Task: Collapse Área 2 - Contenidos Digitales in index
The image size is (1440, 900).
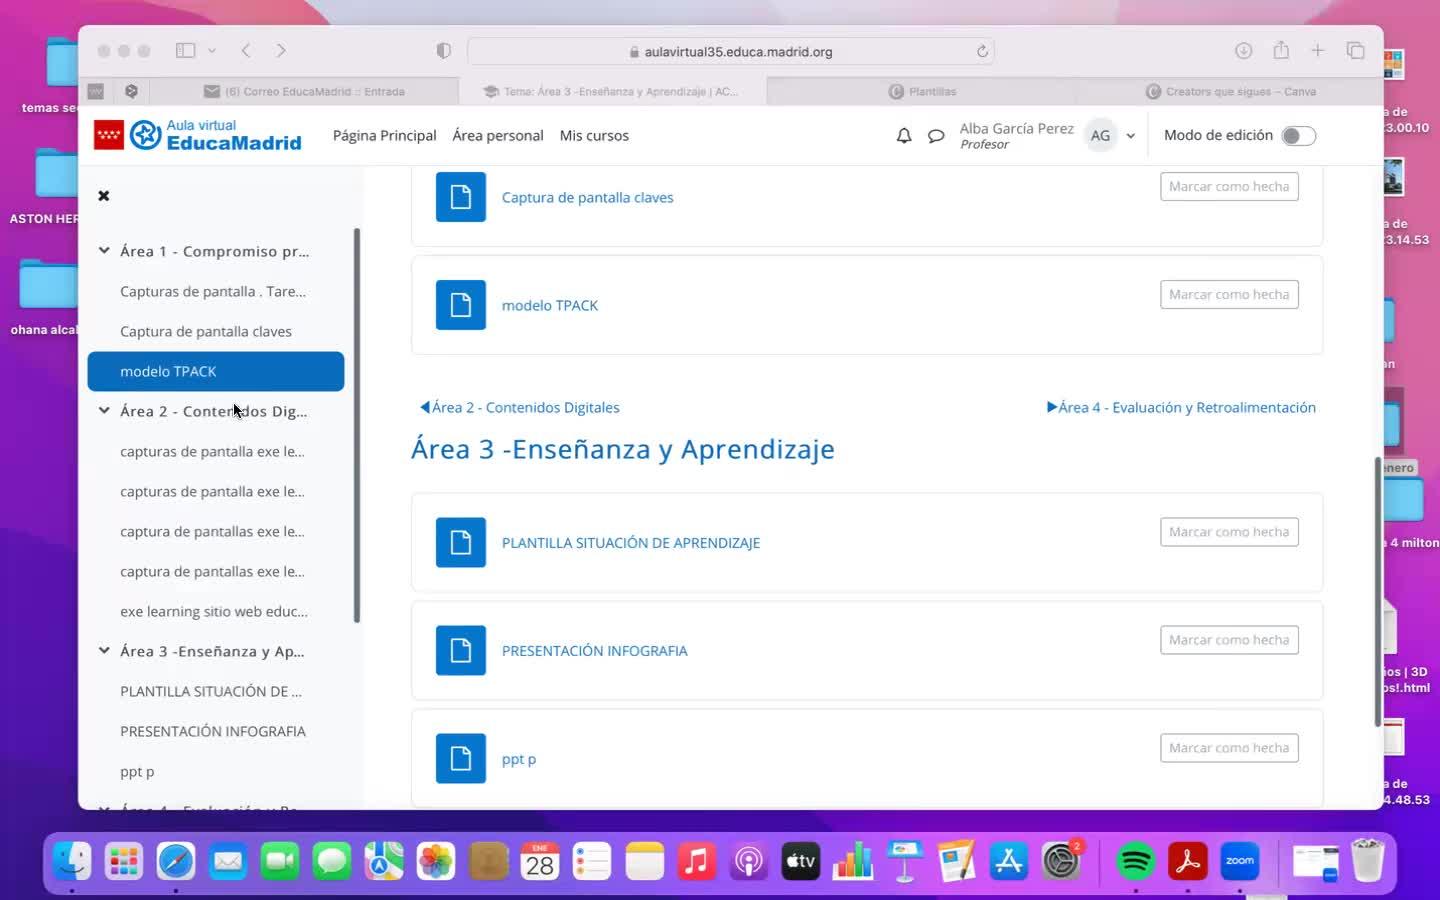Action: tap(104, 411)
